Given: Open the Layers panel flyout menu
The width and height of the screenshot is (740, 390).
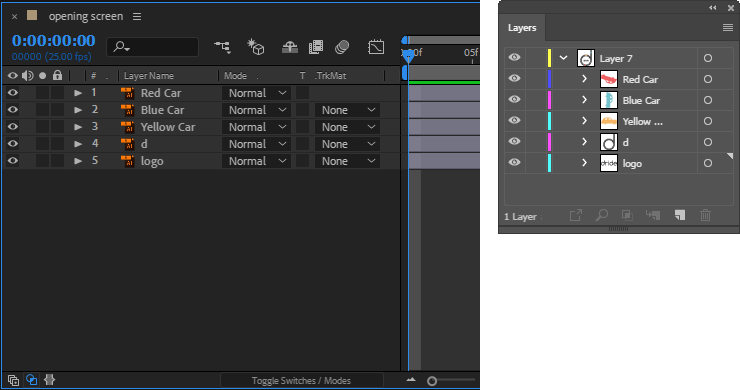Looking at the screenshot, I should click(728, 28).
